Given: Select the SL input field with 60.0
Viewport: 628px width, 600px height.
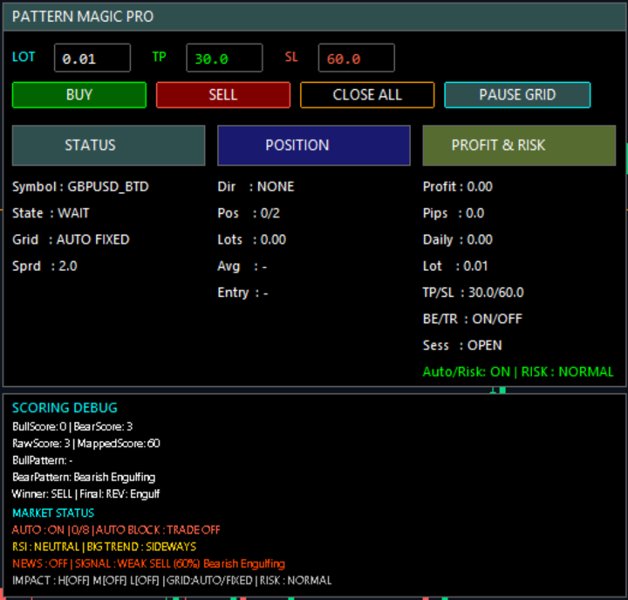Looking at the screenshot, I should (356, 58).
